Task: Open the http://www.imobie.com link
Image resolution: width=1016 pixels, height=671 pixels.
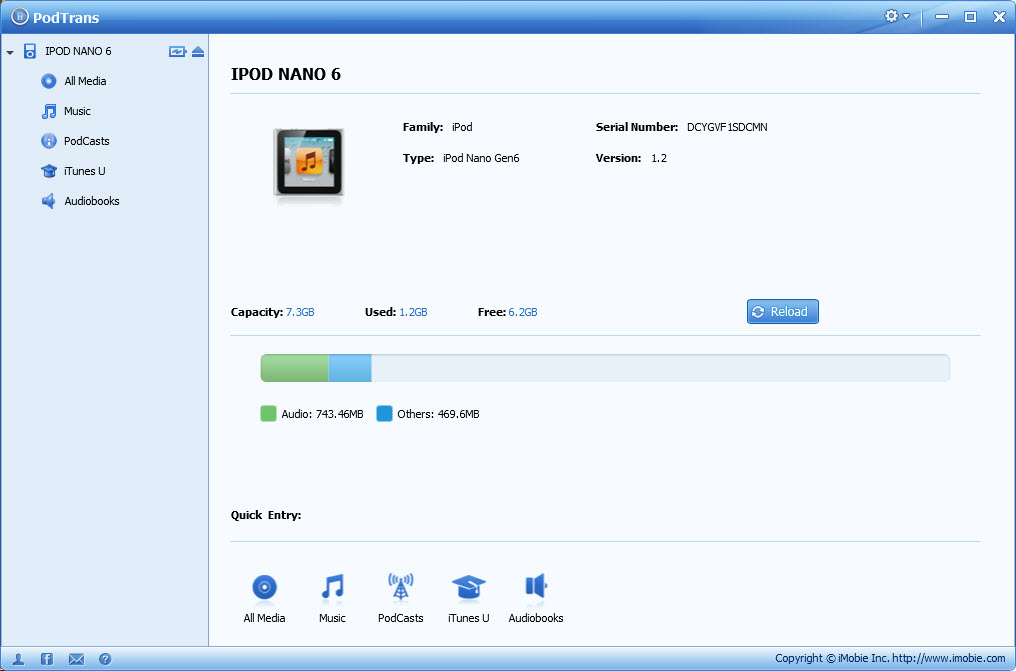Action: [x=949, y=658]
